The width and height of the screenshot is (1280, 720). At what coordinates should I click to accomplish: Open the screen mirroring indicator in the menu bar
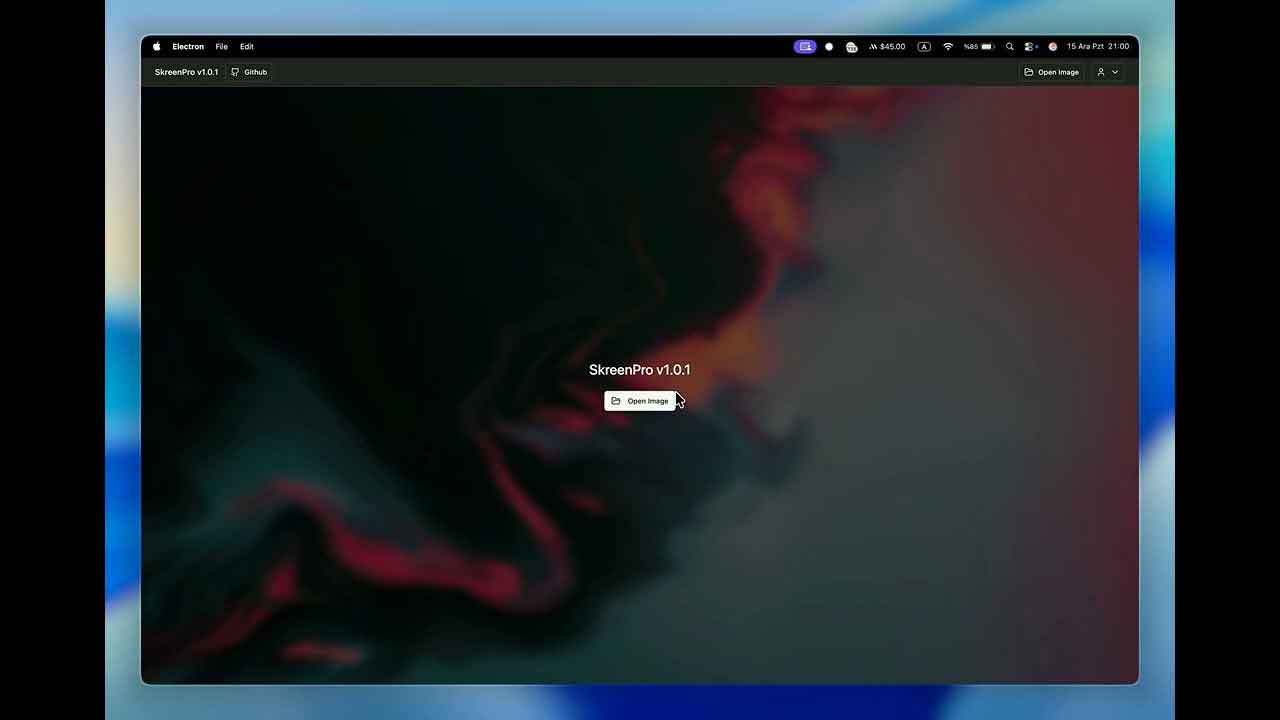805,46
